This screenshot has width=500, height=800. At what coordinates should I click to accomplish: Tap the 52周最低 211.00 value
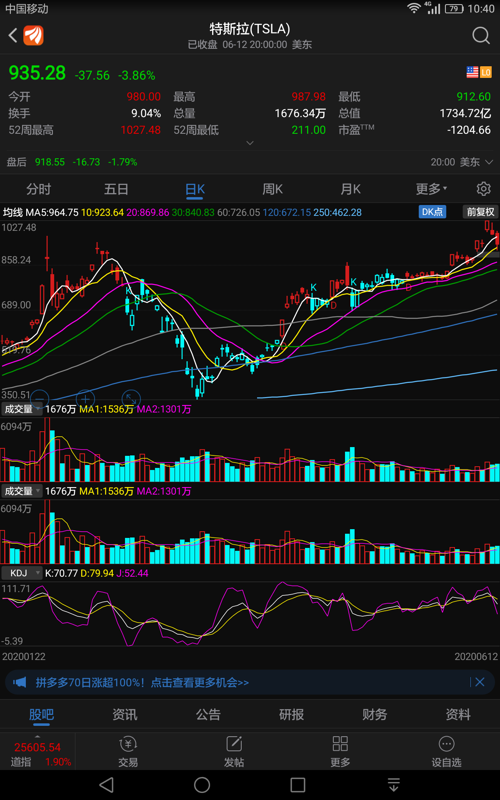[309, 130]
